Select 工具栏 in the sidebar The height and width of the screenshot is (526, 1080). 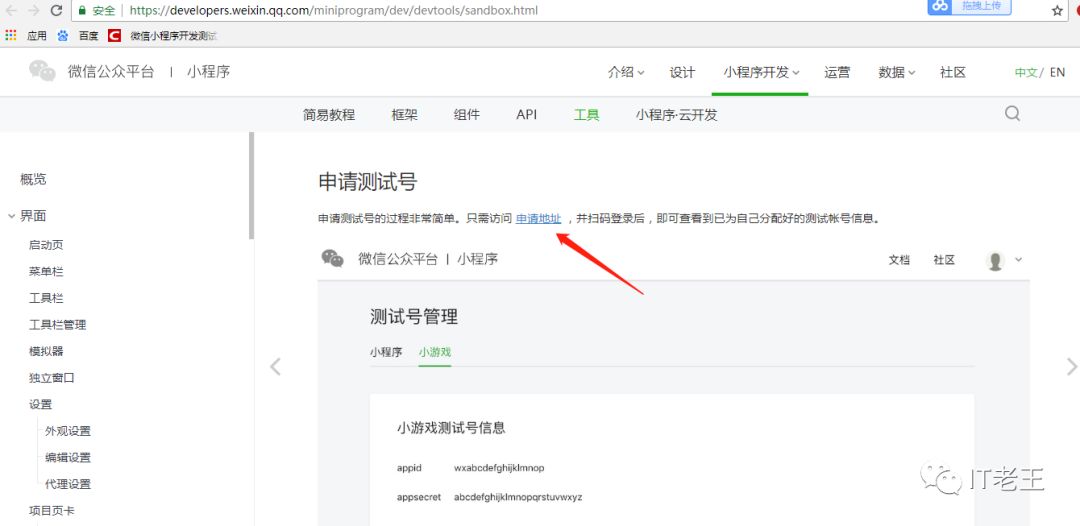pyautogui.click(x=46, y=298)
